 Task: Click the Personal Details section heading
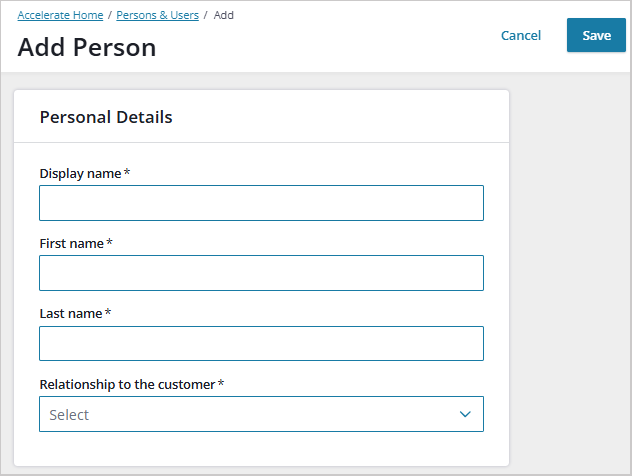[x=106, y=117]
